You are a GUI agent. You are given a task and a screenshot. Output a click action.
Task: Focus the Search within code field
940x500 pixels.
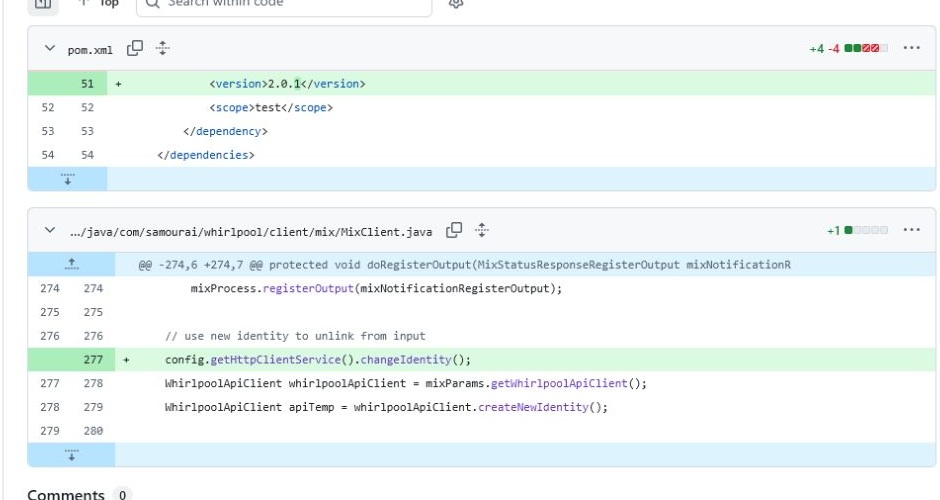point(284,5)
